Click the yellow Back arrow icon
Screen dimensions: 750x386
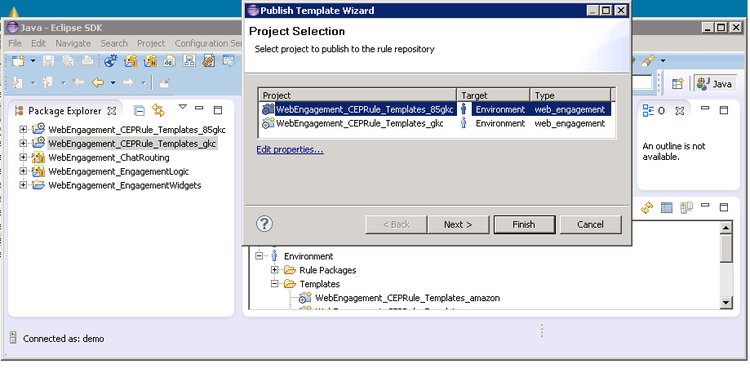tap(98, 83)
